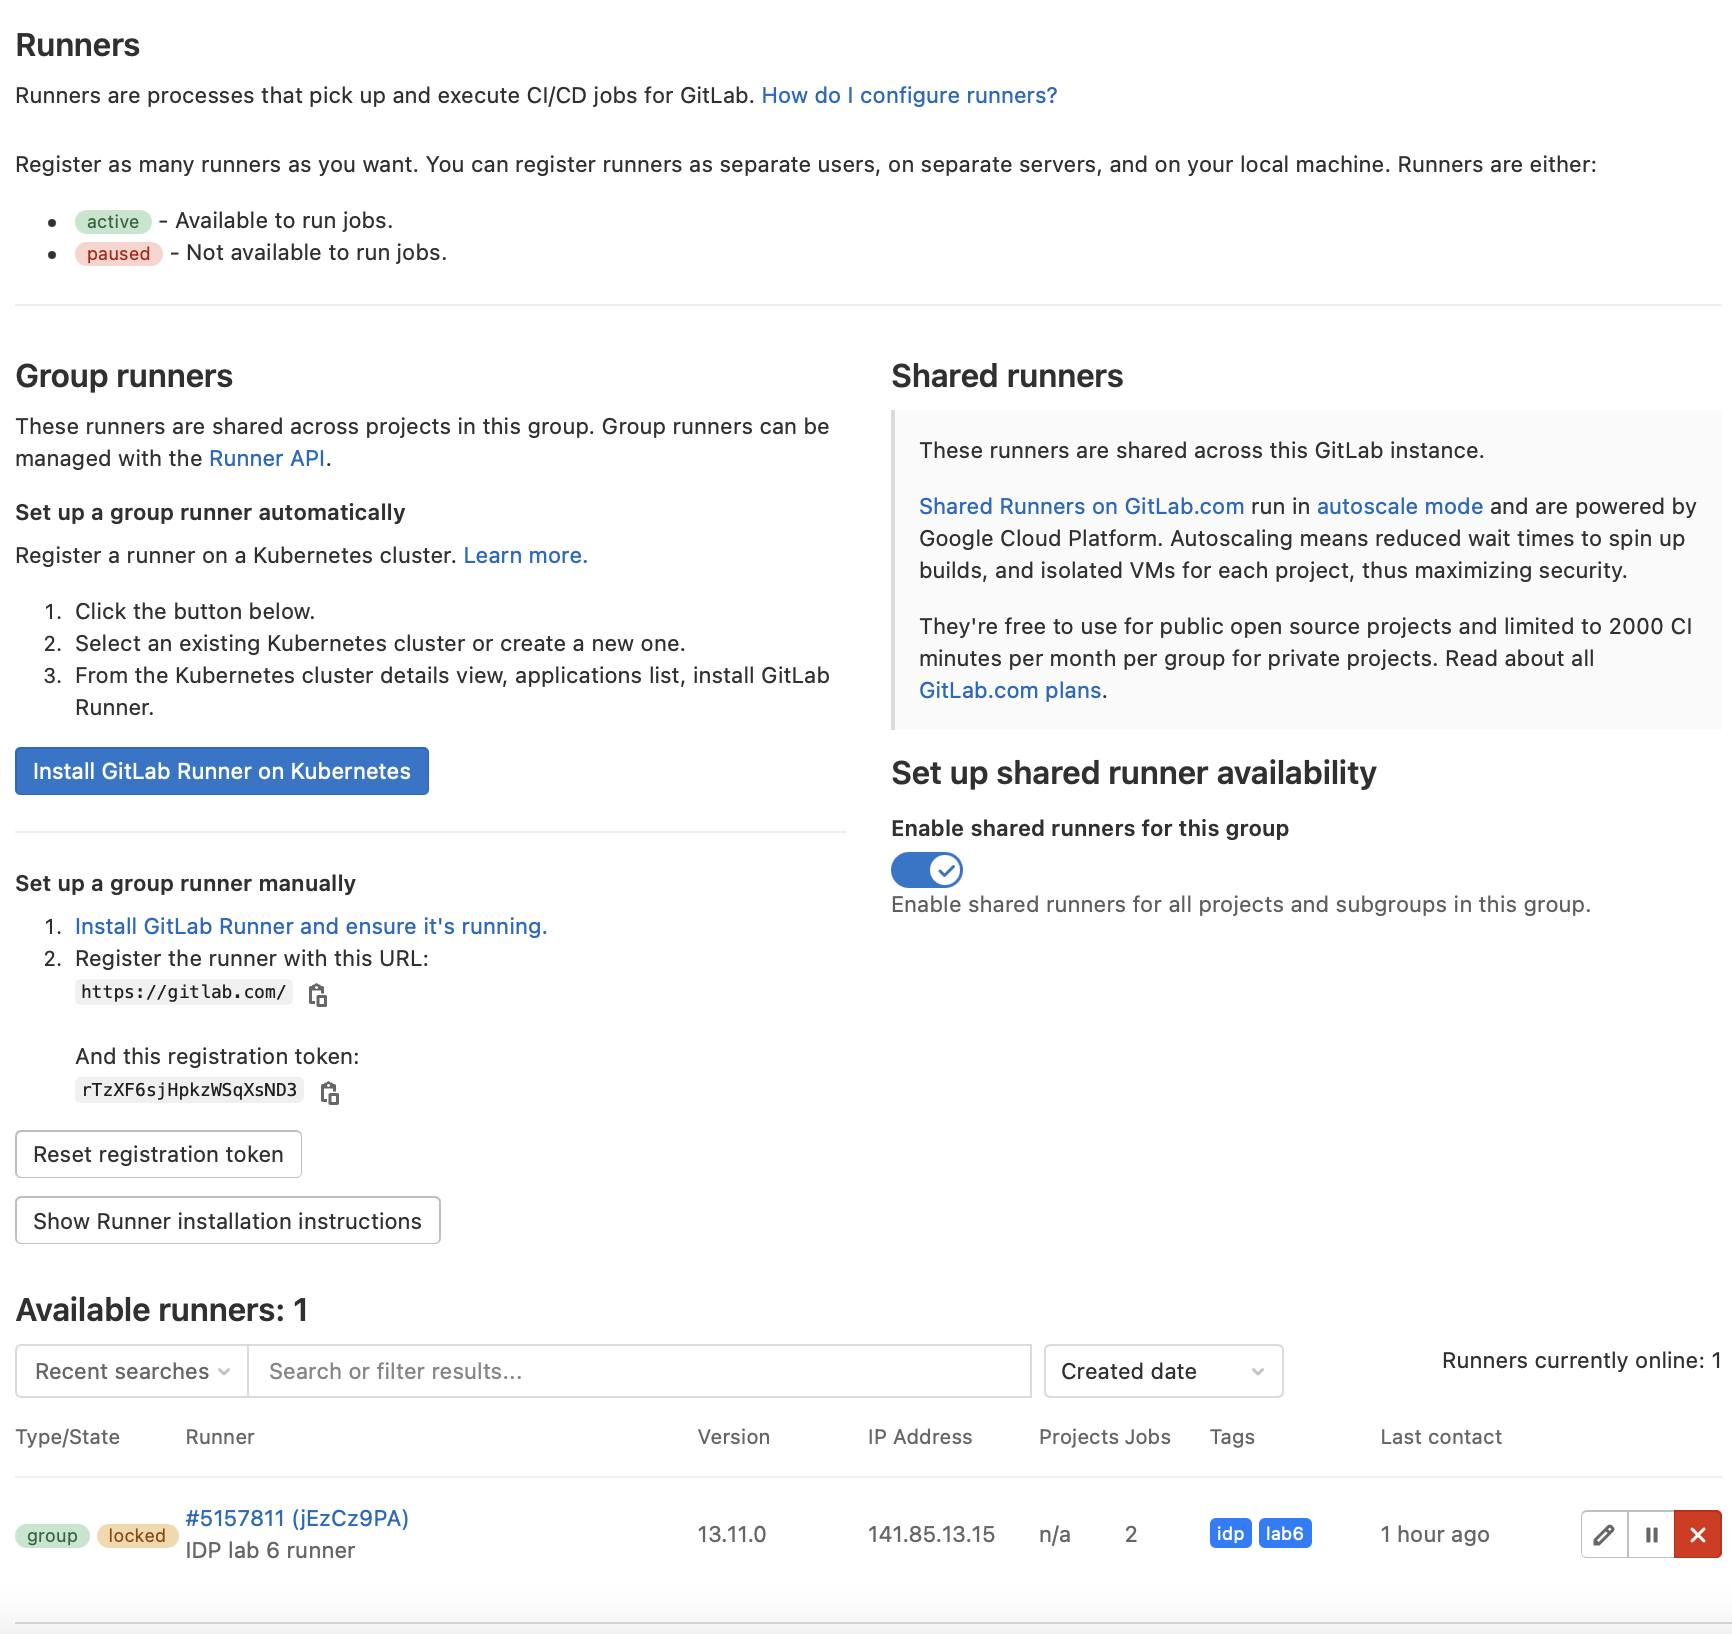Expand the Created date sort dropdown
The height and width of the screenshot is (1634, 1732).
pyautogui.click(x=1163, y=1371)
